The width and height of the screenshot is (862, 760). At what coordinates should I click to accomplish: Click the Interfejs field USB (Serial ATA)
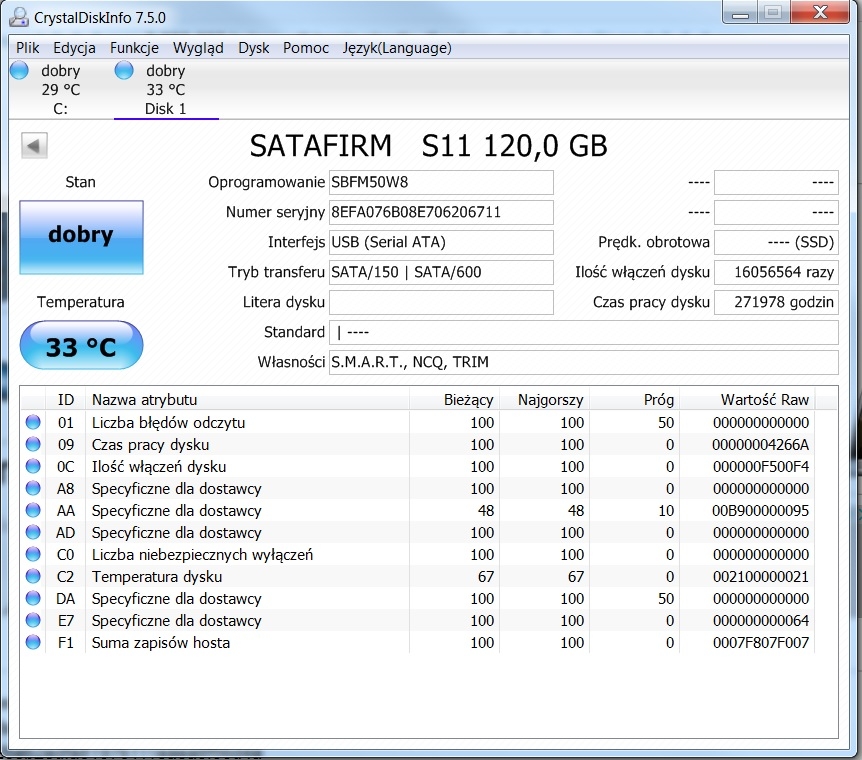click(x=441, y=243)
